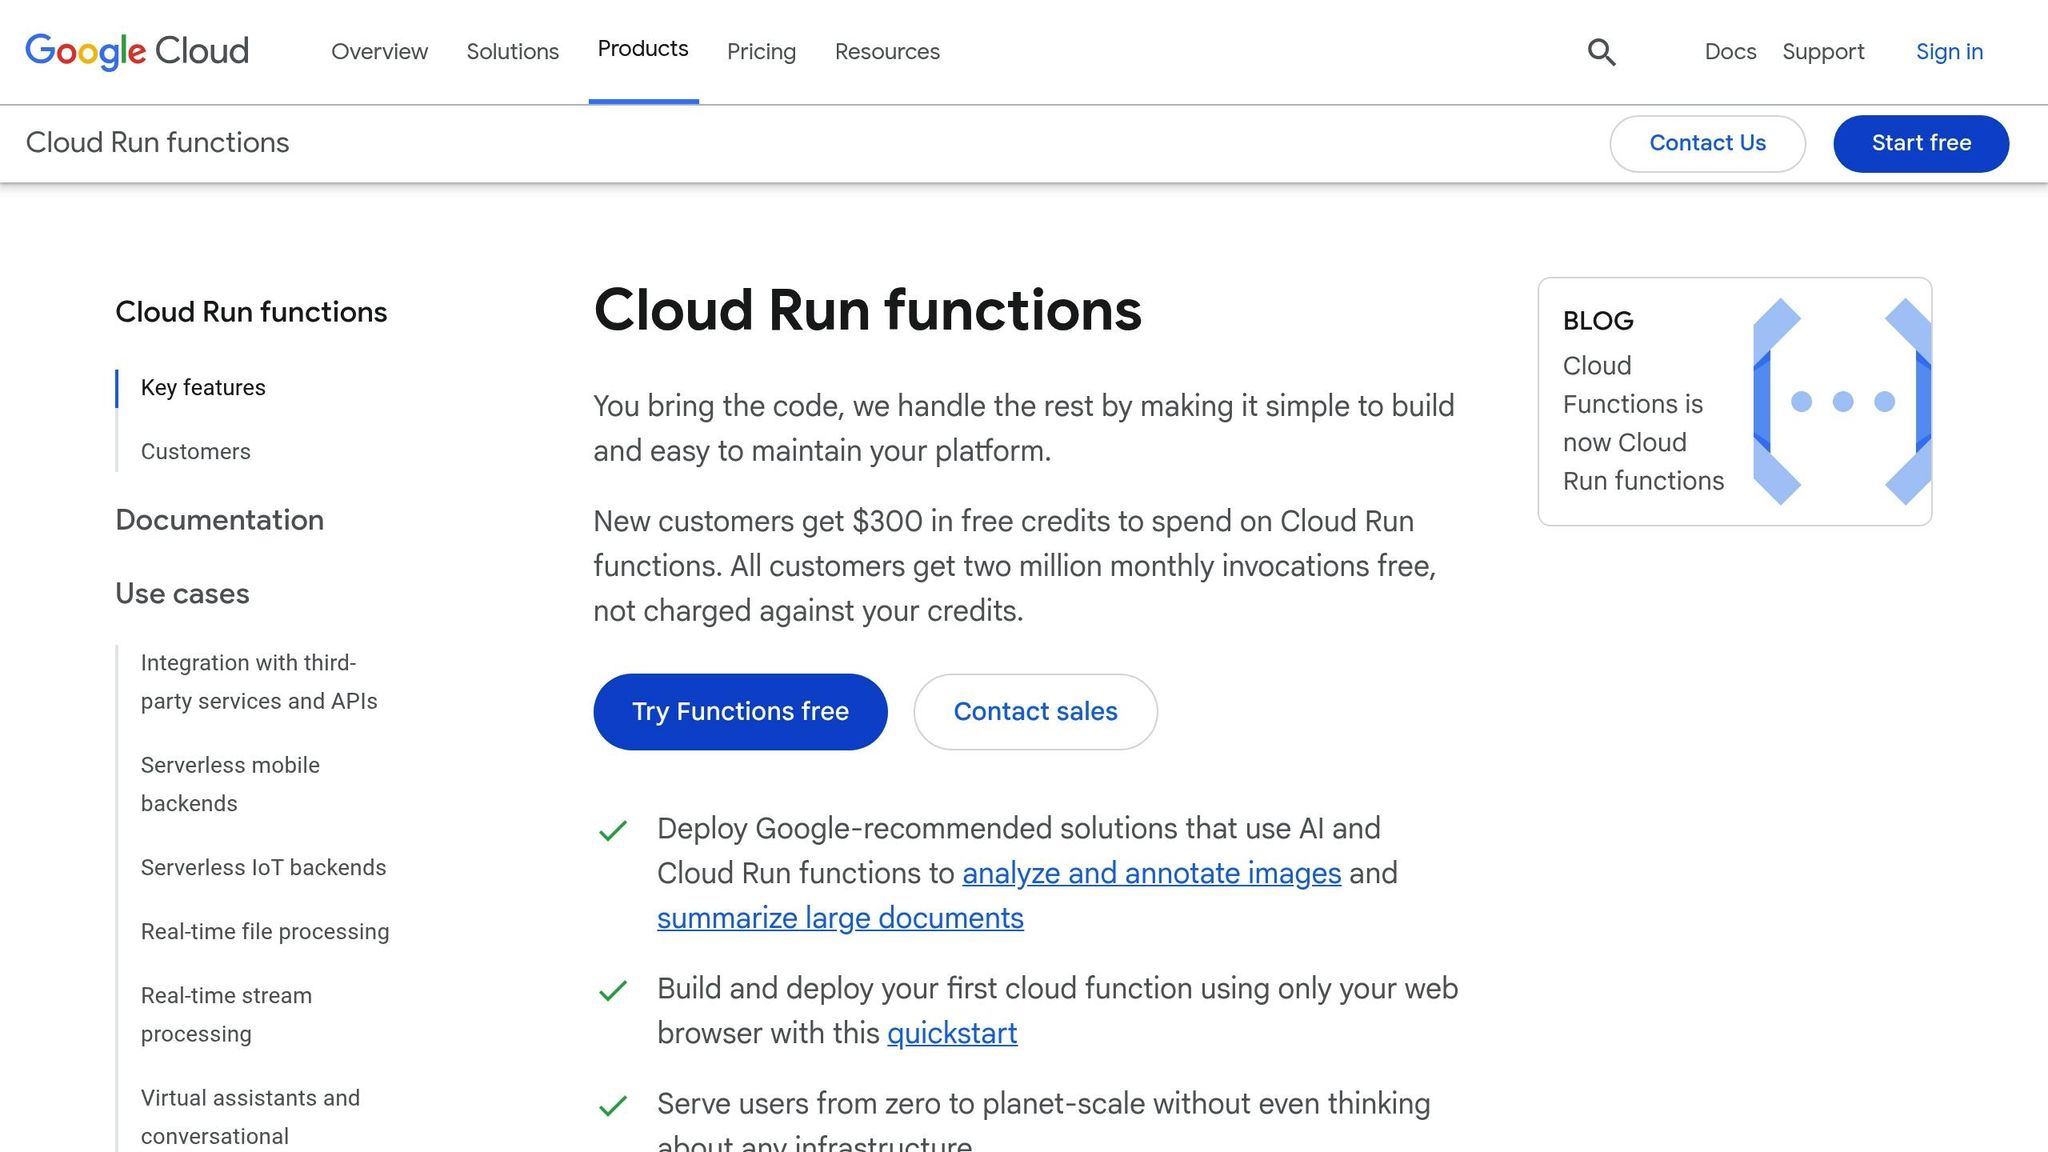The height and width of the screenshot is (1152, 2048).
Task: Click the blog card brackets illustration
Action: click(1841, 401)
